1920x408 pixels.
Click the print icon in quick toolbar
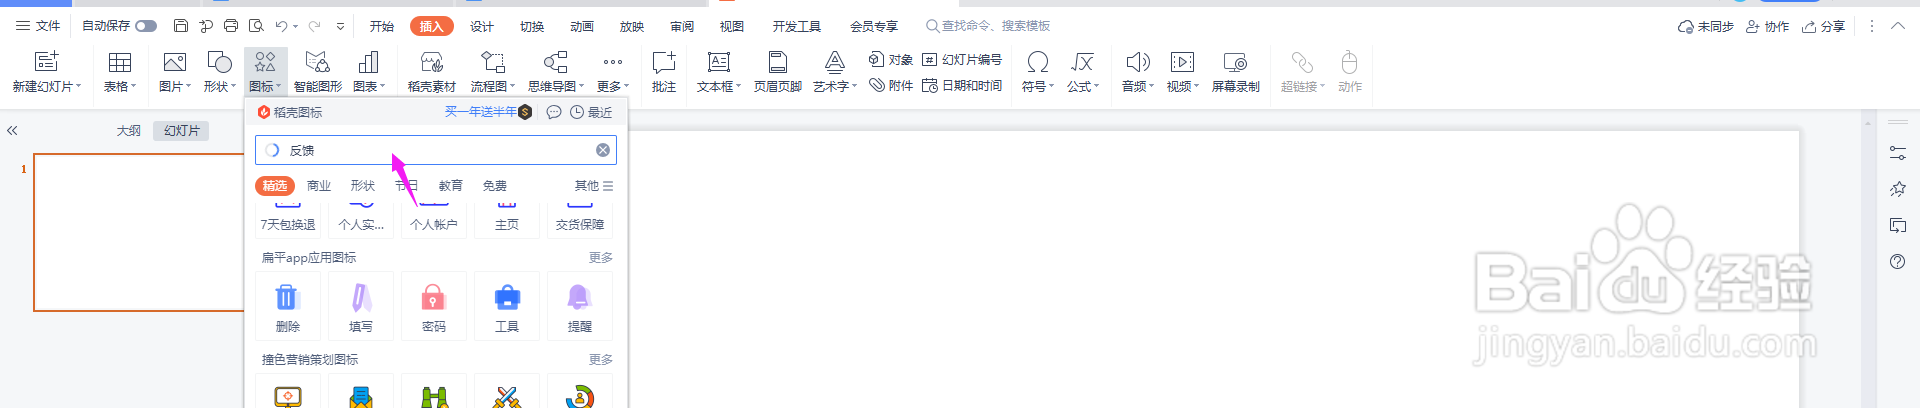click(231, 26)
